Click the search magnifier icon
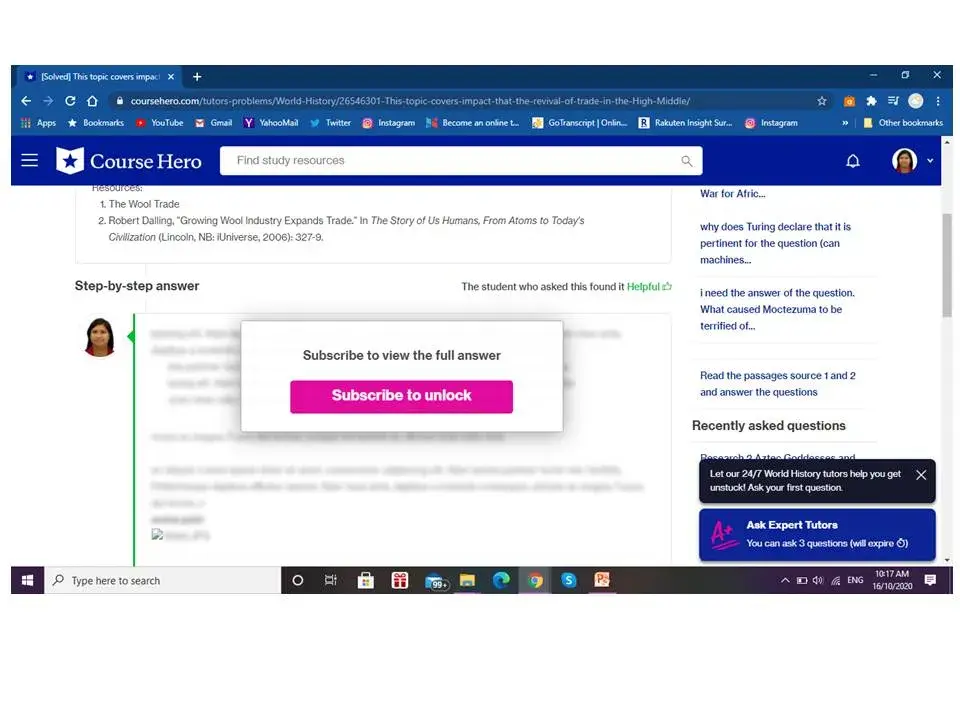The image size is (960, 720). [686, 161]
